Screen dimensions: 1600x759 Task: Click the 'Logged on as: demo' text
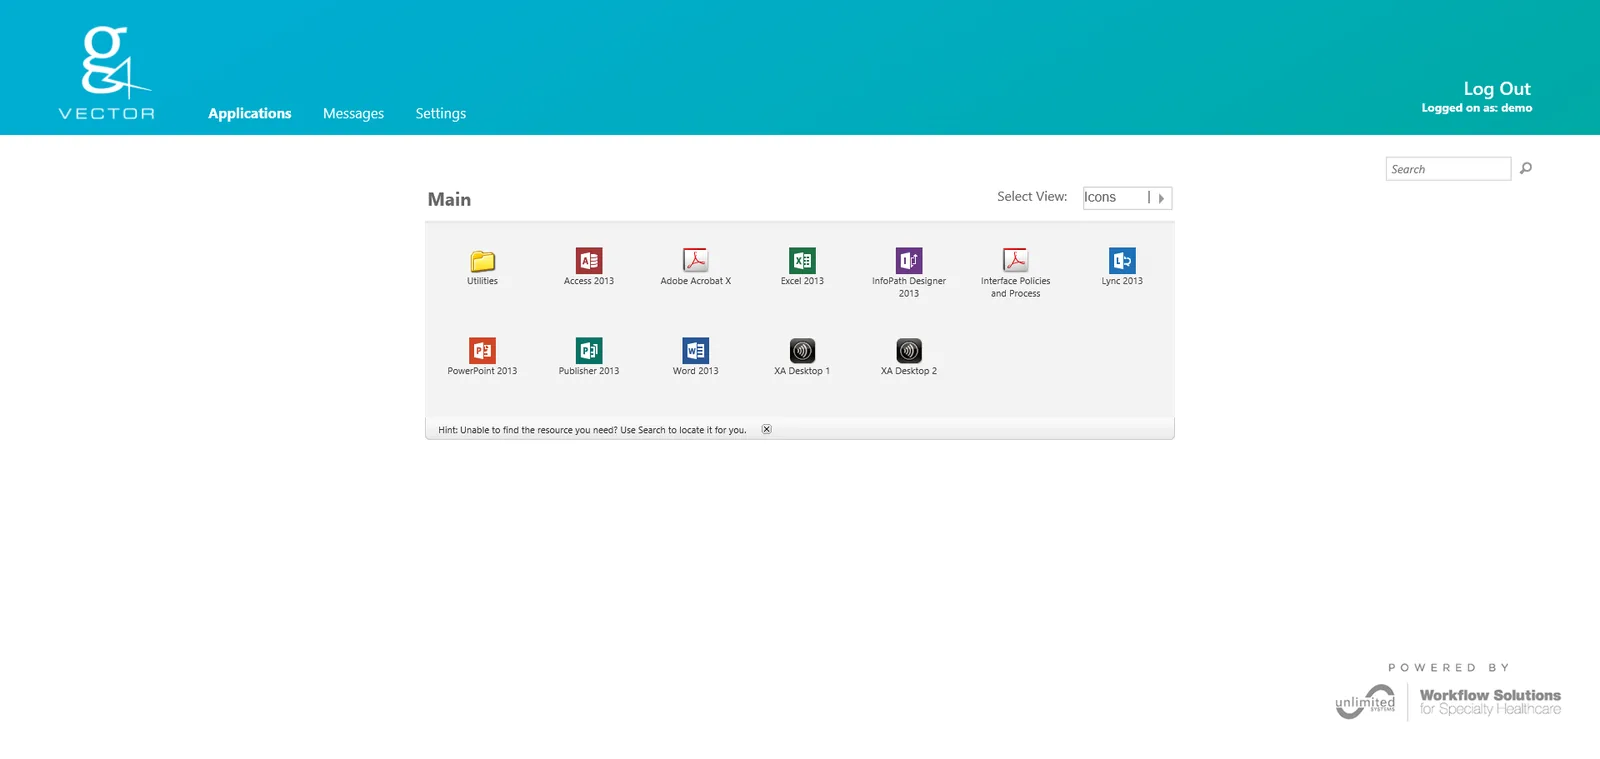tap(1477, 108)
